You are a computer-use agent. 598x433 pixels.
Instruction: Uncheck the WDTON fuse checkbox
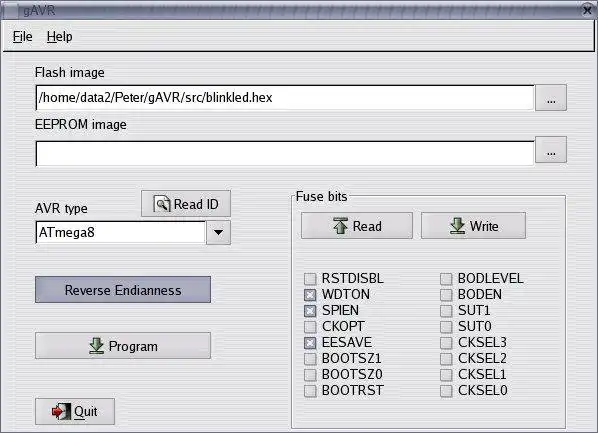[x=310, y=295]
